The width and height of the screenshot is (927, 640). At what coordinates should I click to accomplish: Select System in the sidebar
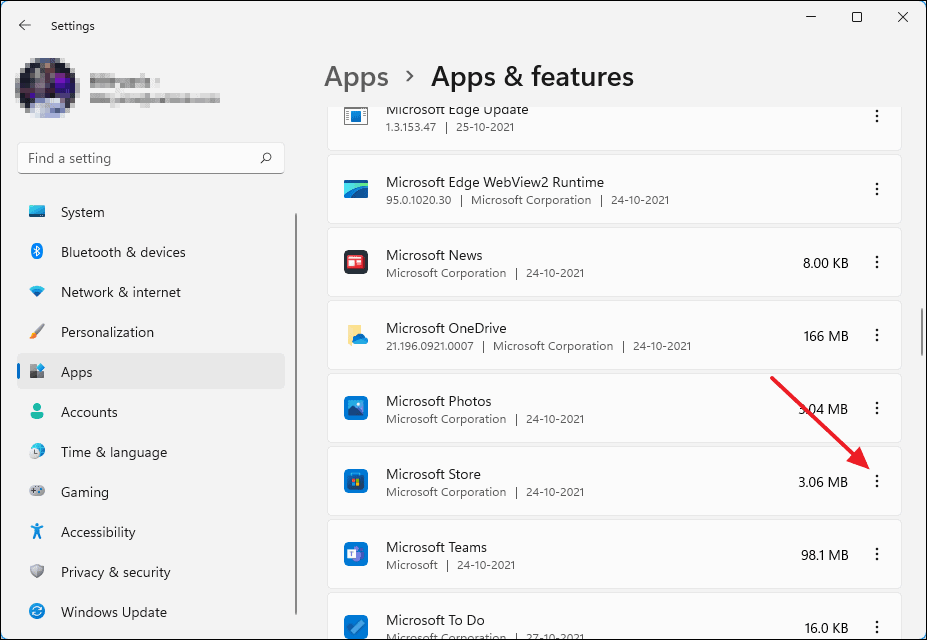82,212
